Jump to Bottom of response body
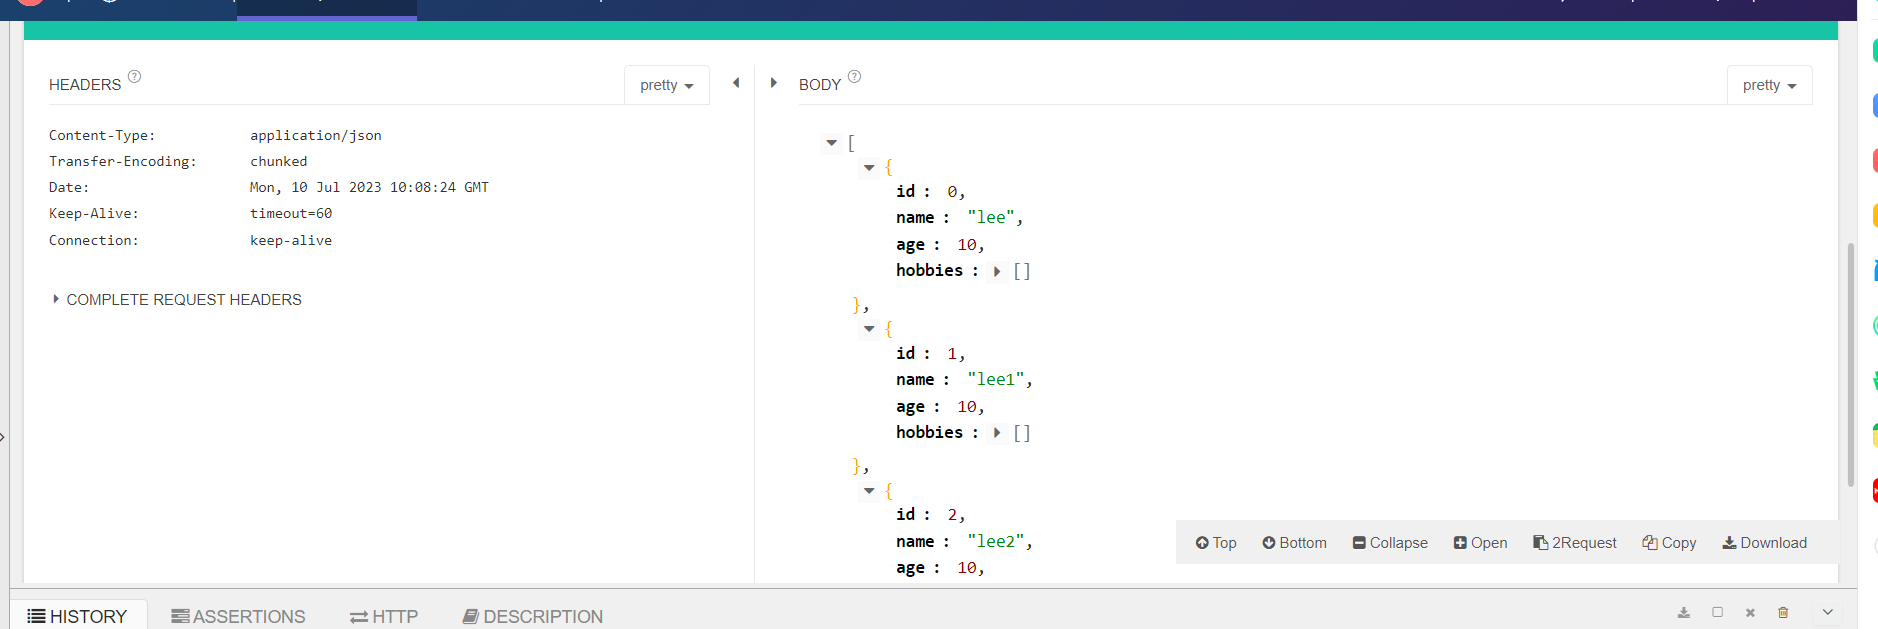The height and width of the screenshot is (629, 1878). (x=1294, y=543)
